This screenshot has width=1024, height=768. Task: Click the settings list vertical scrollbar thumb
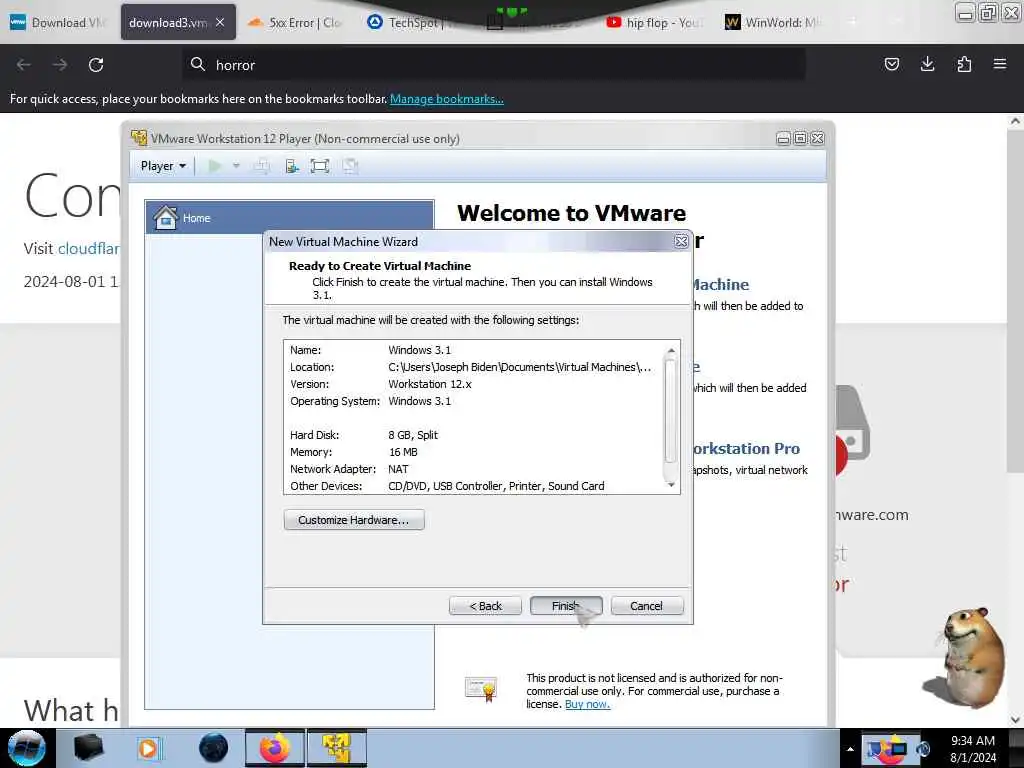[671, 411]
